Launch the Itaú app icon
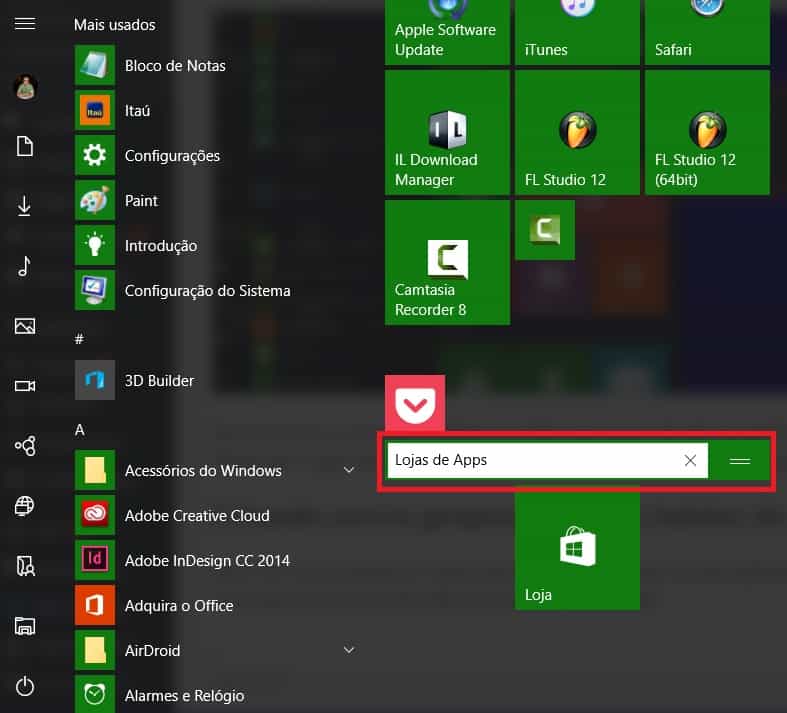This screenshot has height=713, width=787. pyautogui.click(x=95, y=110)
